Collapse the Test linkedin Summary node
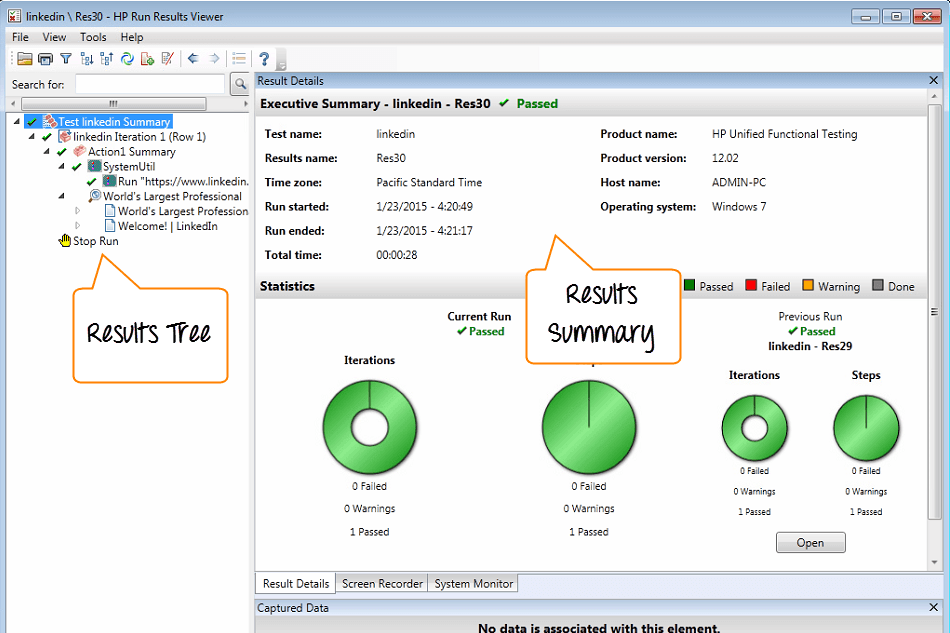This screenshot has width=950, height=633. point(16,122)
